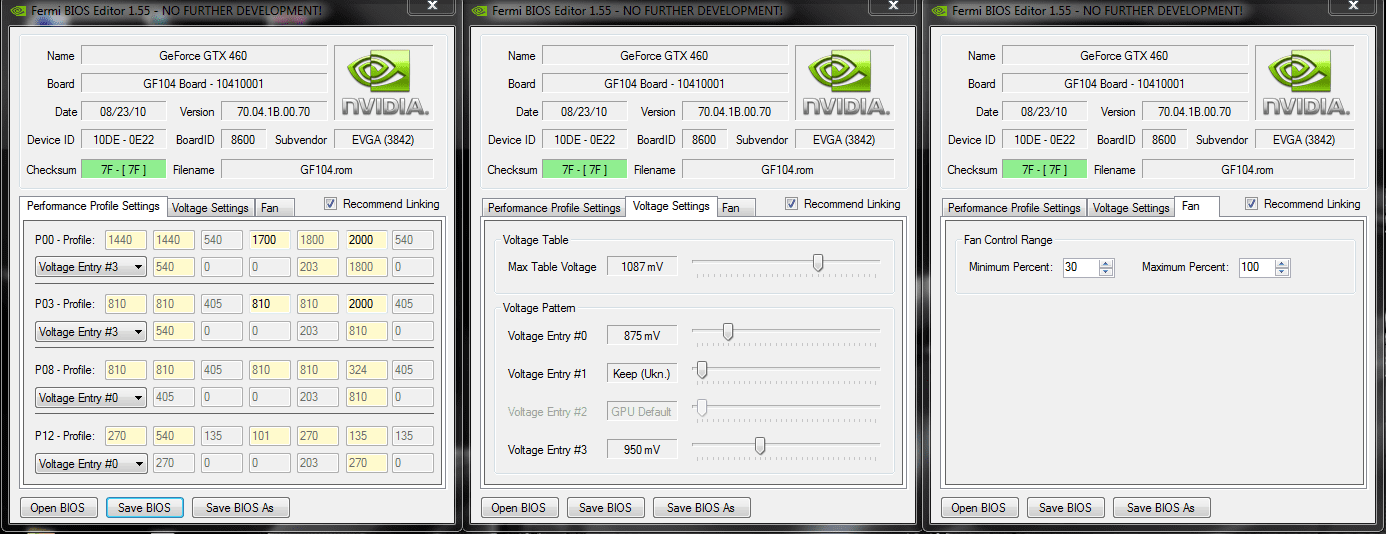
Task: Click the 1700 field in P00 profile
Action: pos(269,240)
